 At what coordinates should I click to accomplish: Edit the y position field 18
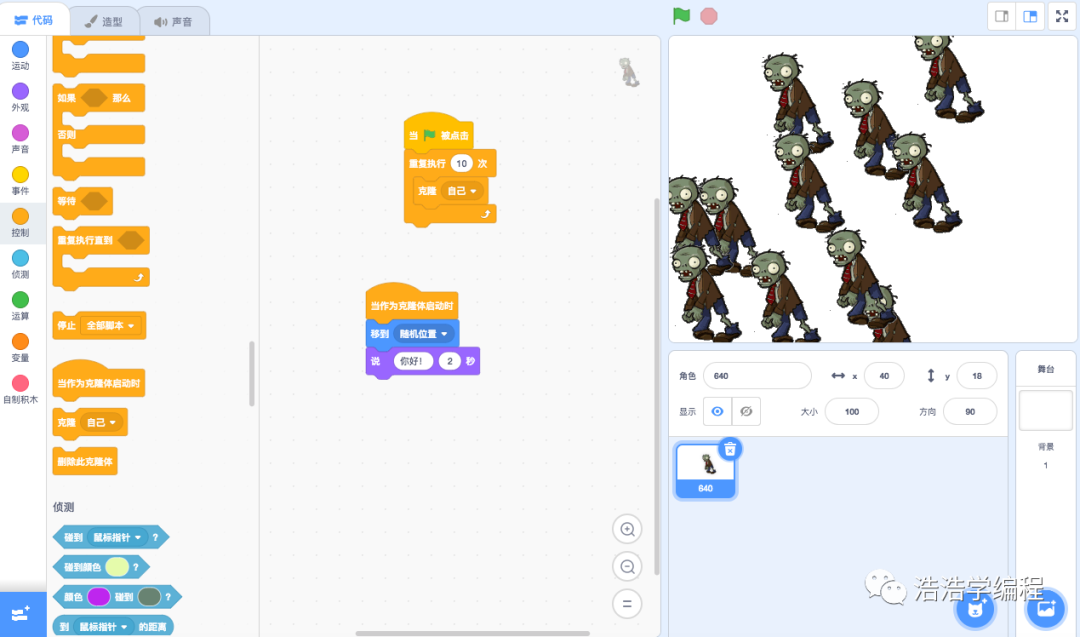coord(977,376)
